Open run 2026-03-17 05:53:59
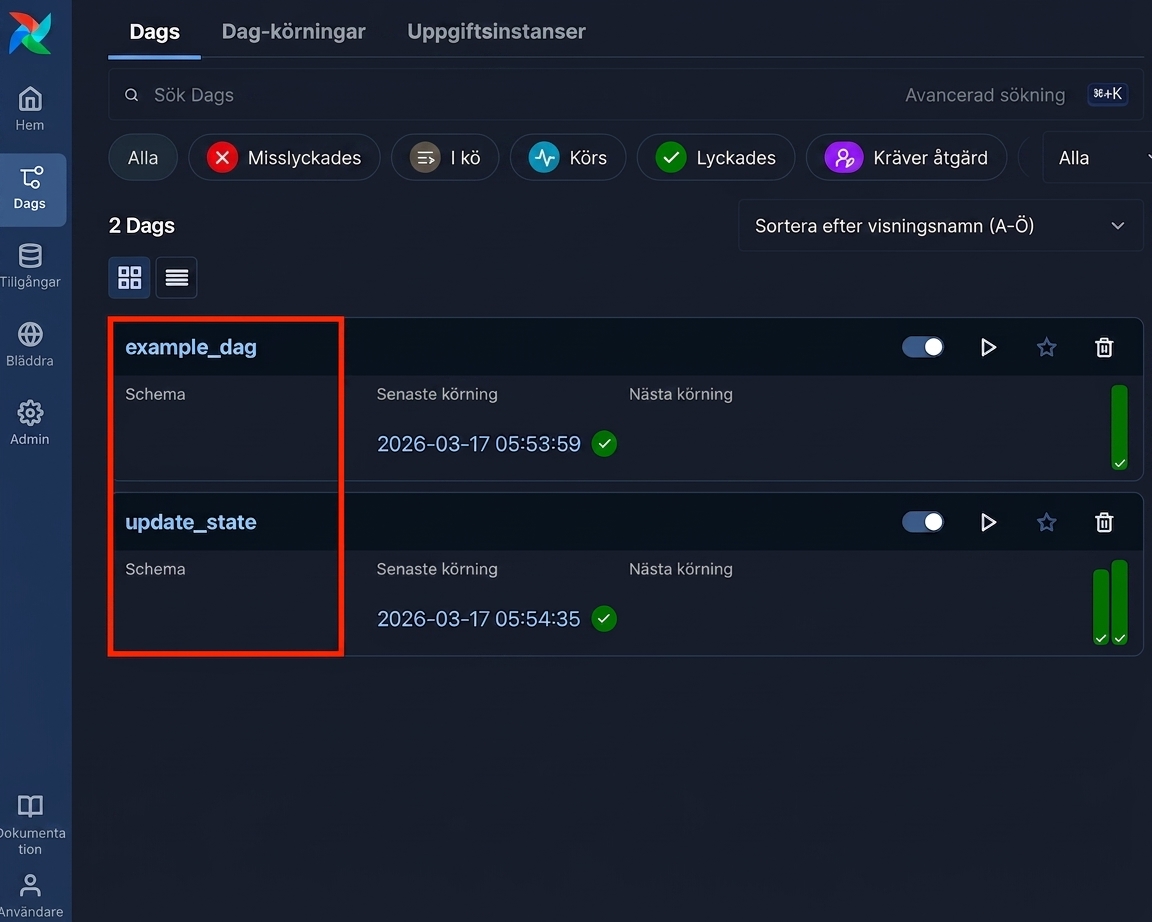 (478, 444)
